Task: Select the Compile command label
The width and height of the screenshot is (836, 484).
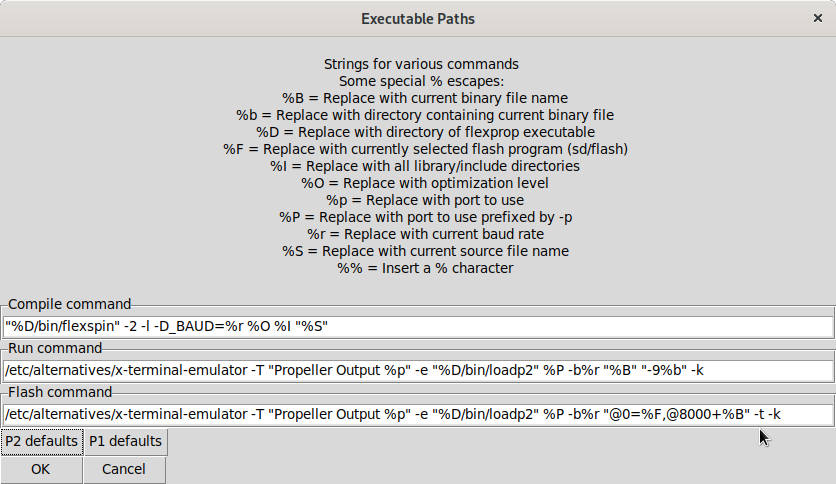Action: pyautogui.click(x=70, y=304)
